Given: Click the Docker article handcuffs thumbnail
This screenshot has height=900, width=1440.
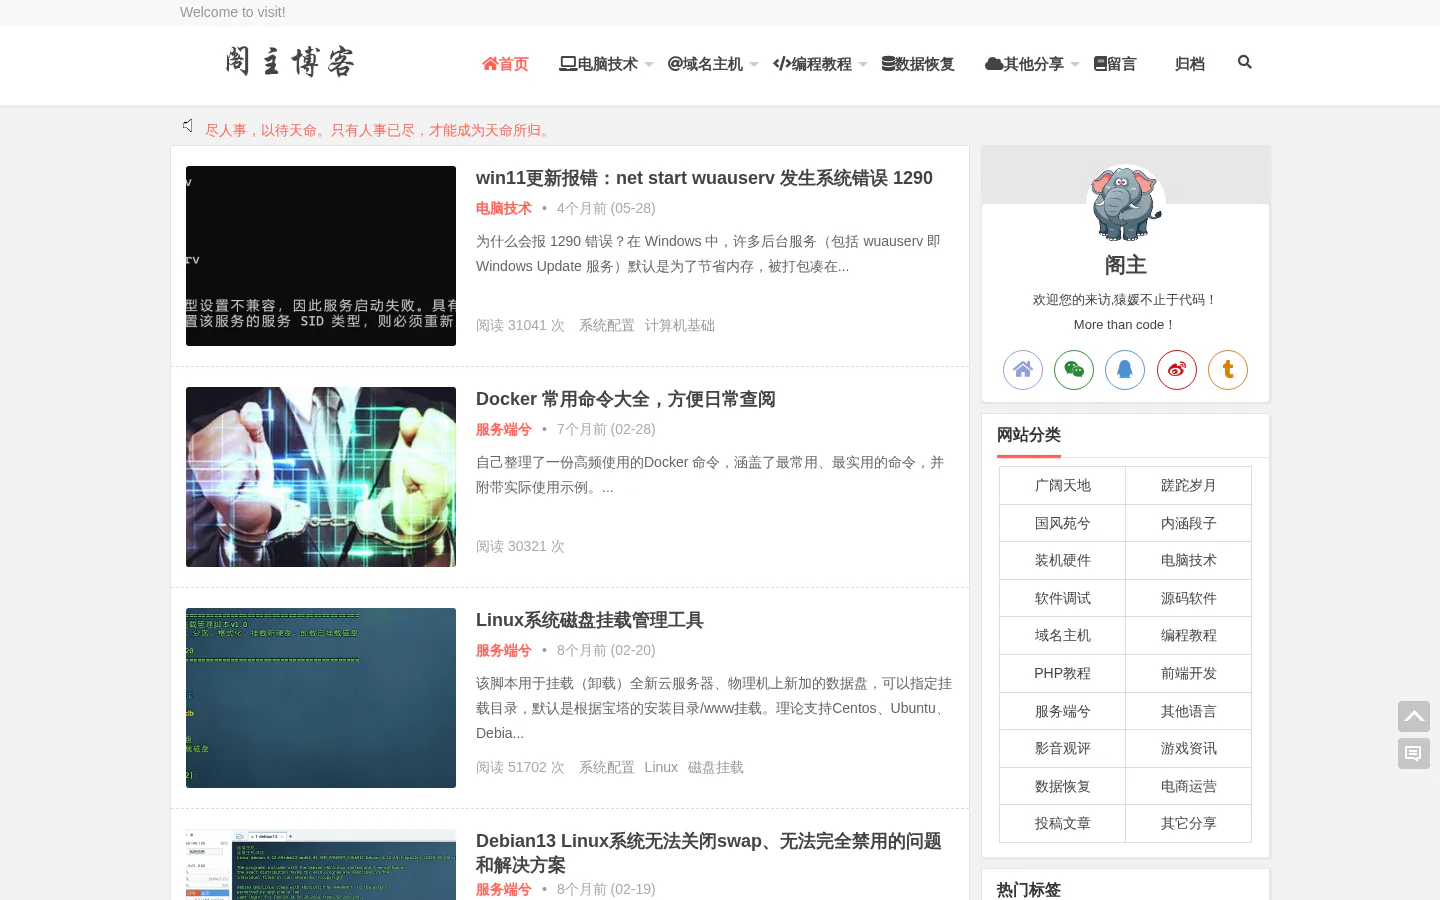Looking at the screenshot, I should [321, 477].
